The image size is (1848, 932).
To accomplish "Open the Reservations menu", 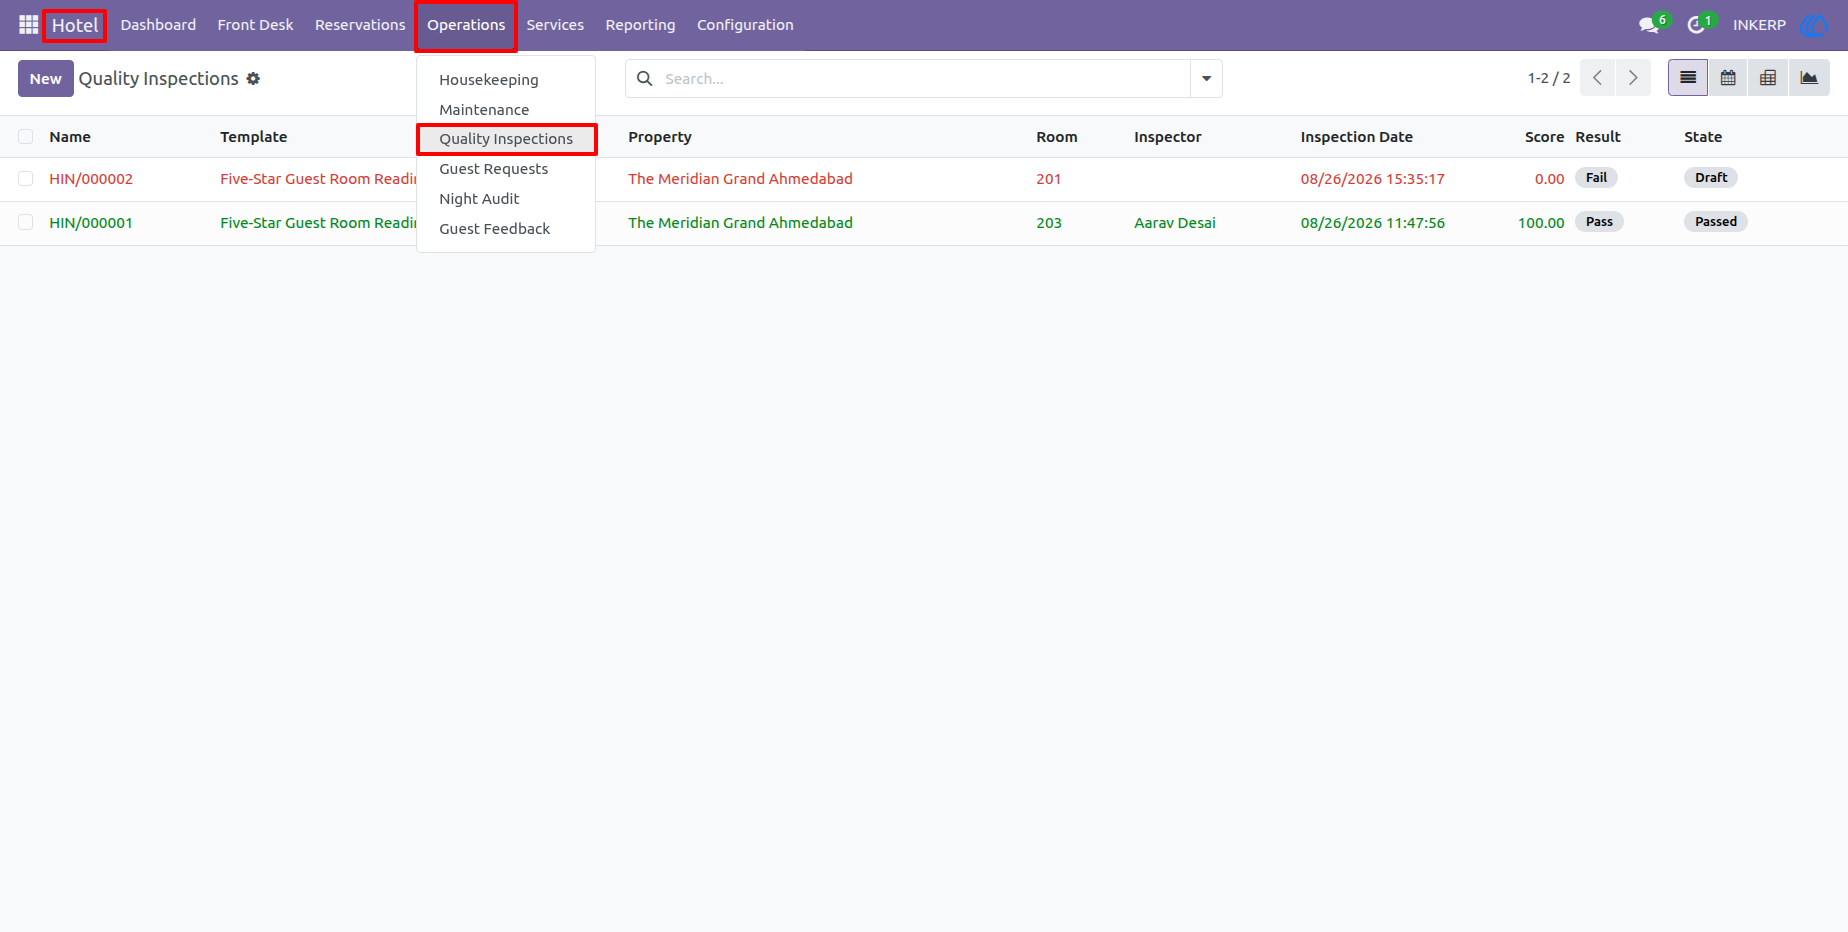I will pos(360,25).
